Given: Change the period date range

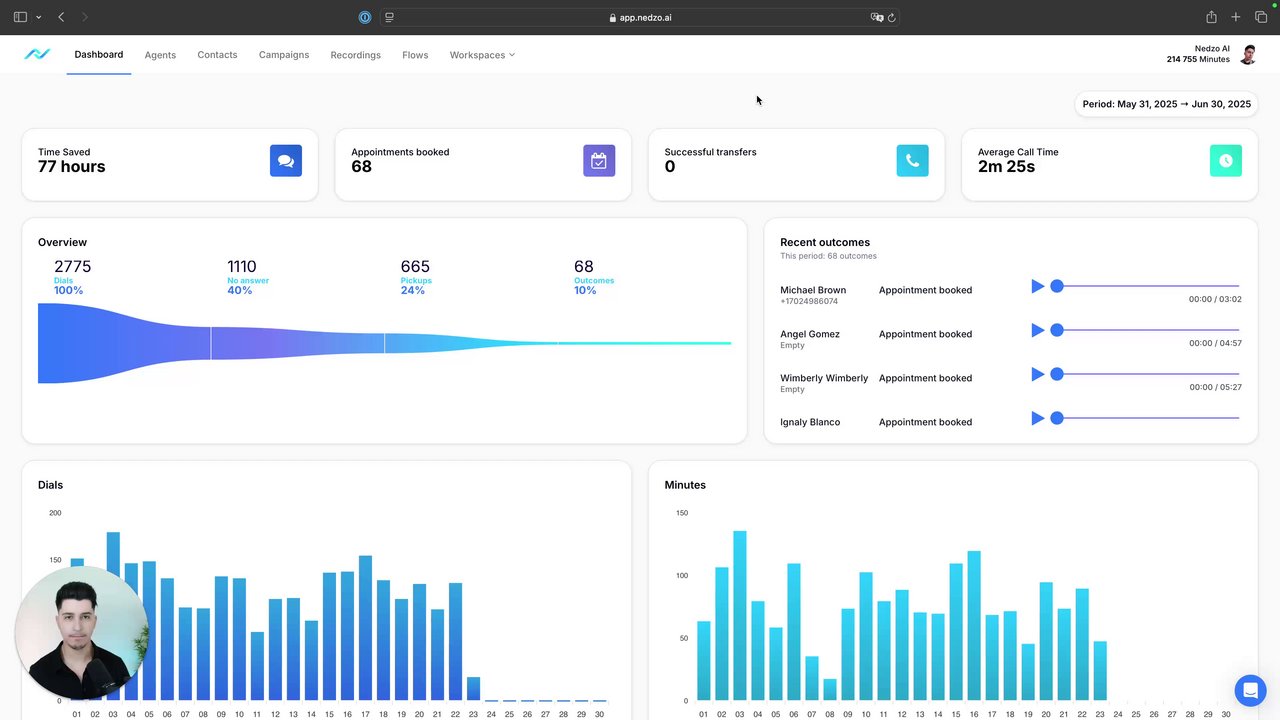Looking at the screenshot, I should (1166, 104).
